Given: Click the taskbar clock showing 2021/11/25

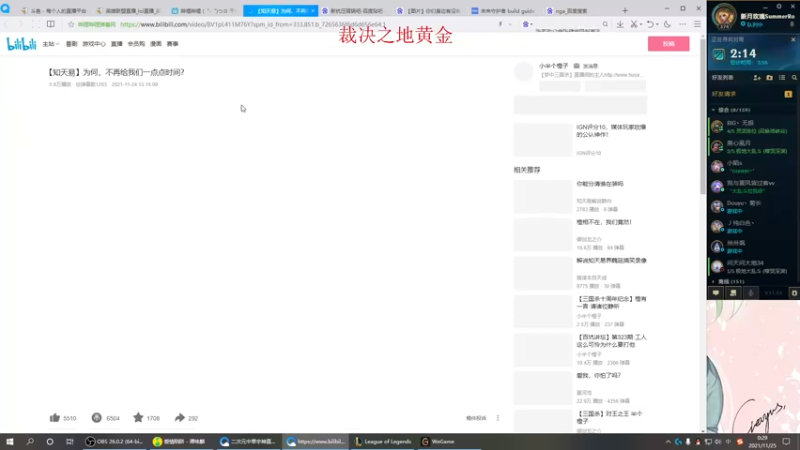Looking at the screenshot, I should (x=762, y=441).
